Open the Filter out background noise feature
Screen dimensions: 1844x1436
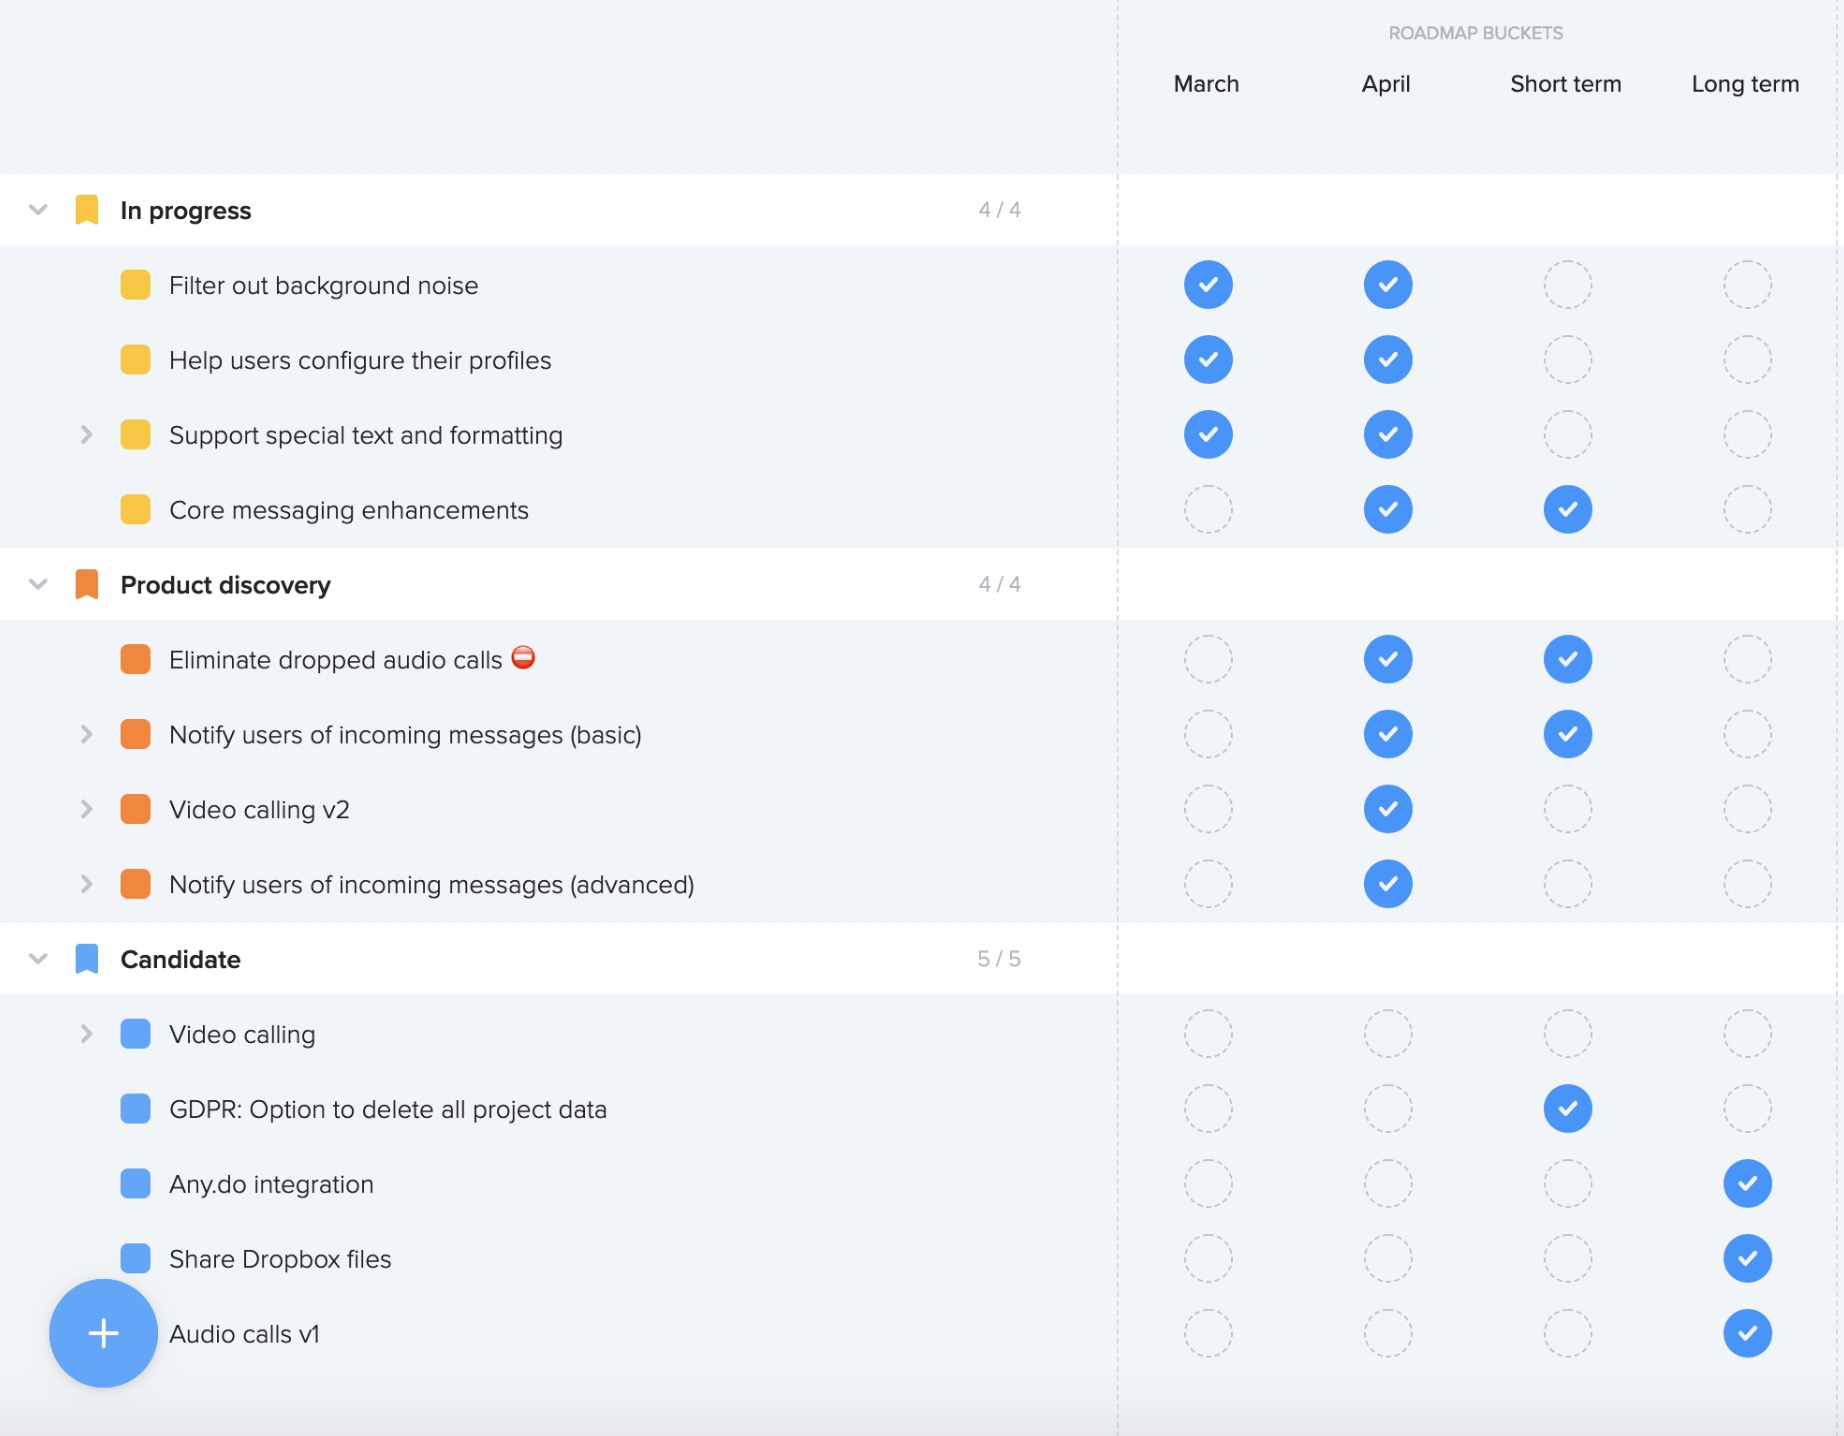click(x=324, y=286)
